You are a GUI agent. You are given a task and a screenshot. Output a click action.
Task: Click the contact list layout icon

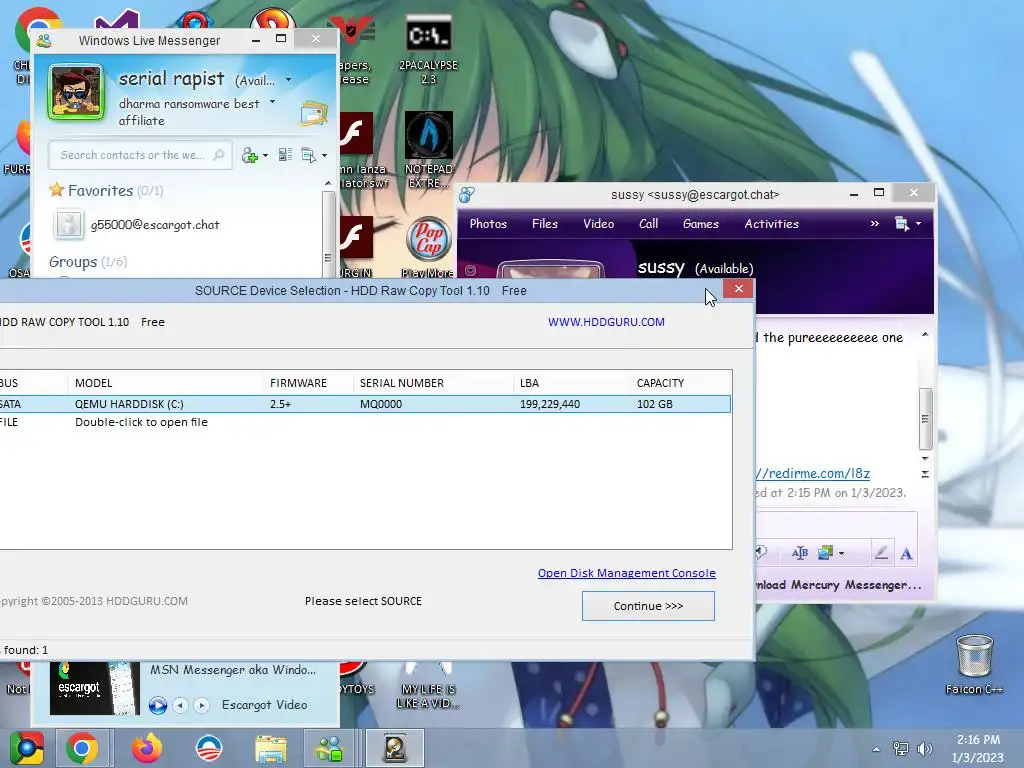[285, 155]
